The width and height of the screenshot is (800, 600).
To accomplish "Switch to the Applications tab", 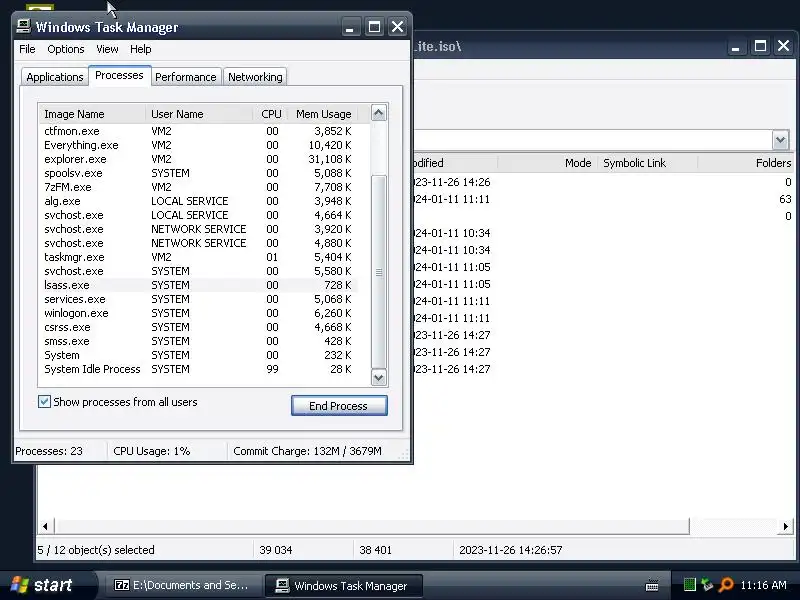I will click(55, 77).
